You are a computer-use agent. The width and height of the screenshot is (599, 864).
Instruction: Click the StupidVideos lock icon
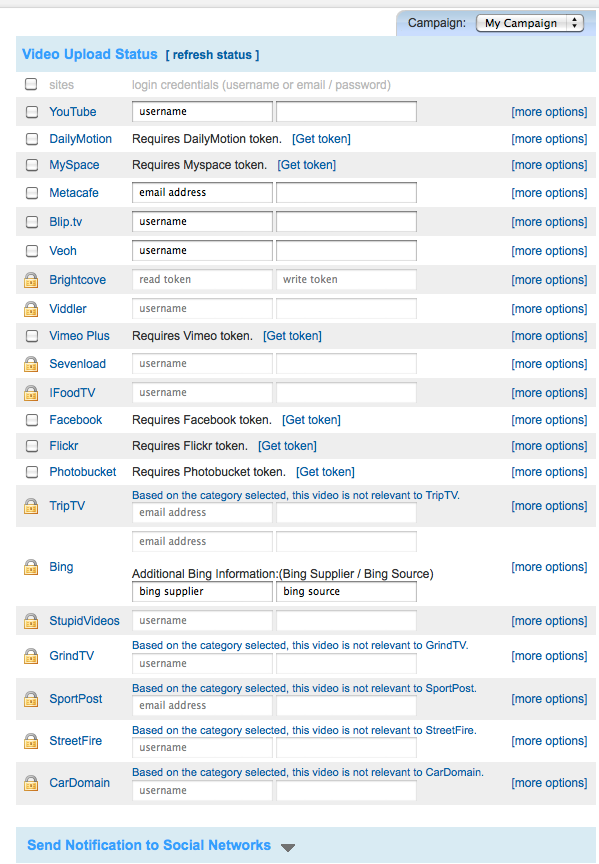point(31,621)
